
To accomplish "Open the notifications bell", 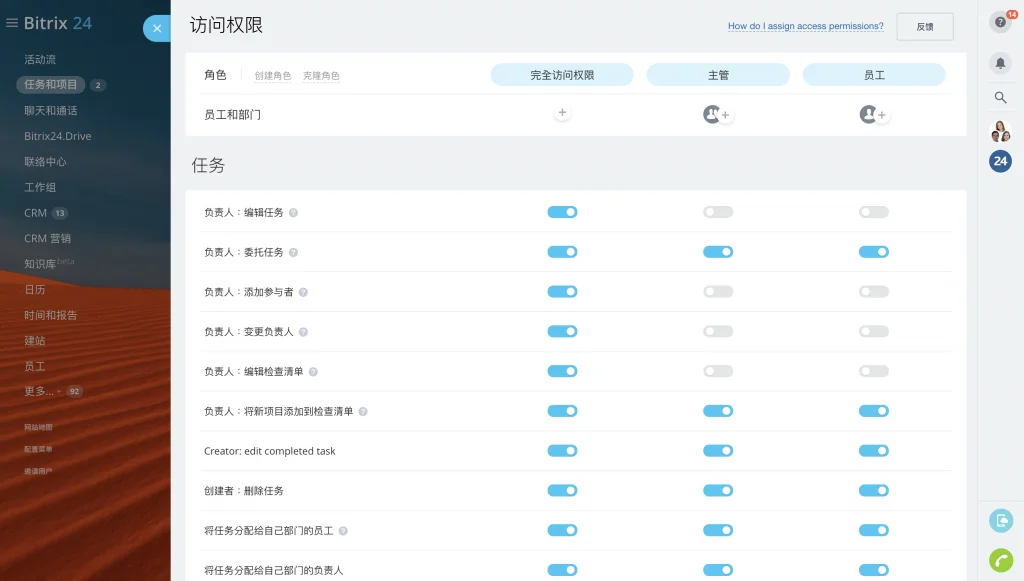I will click(x=1000, y=63).
